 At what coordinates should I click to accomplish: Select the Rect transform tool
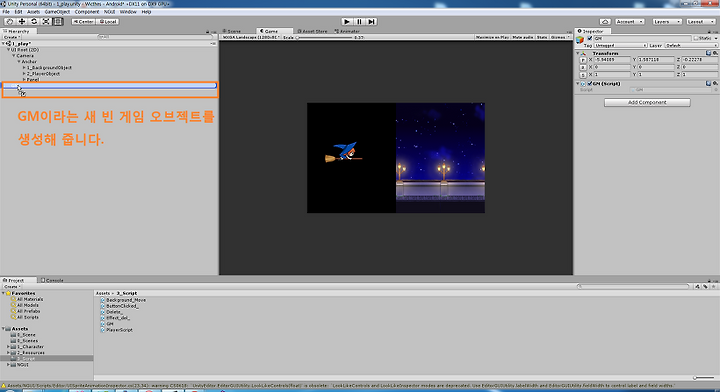click(x=58, y=22)
